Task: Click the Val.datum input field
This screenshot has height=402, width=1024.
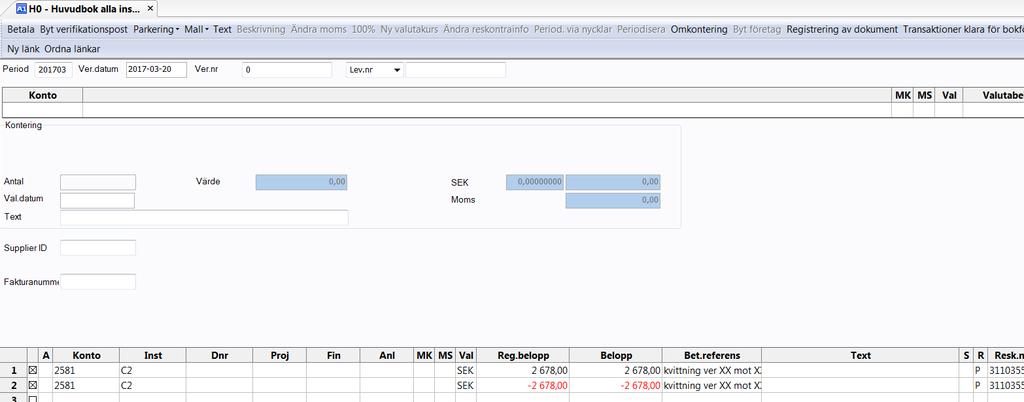Action: point(97,200)
